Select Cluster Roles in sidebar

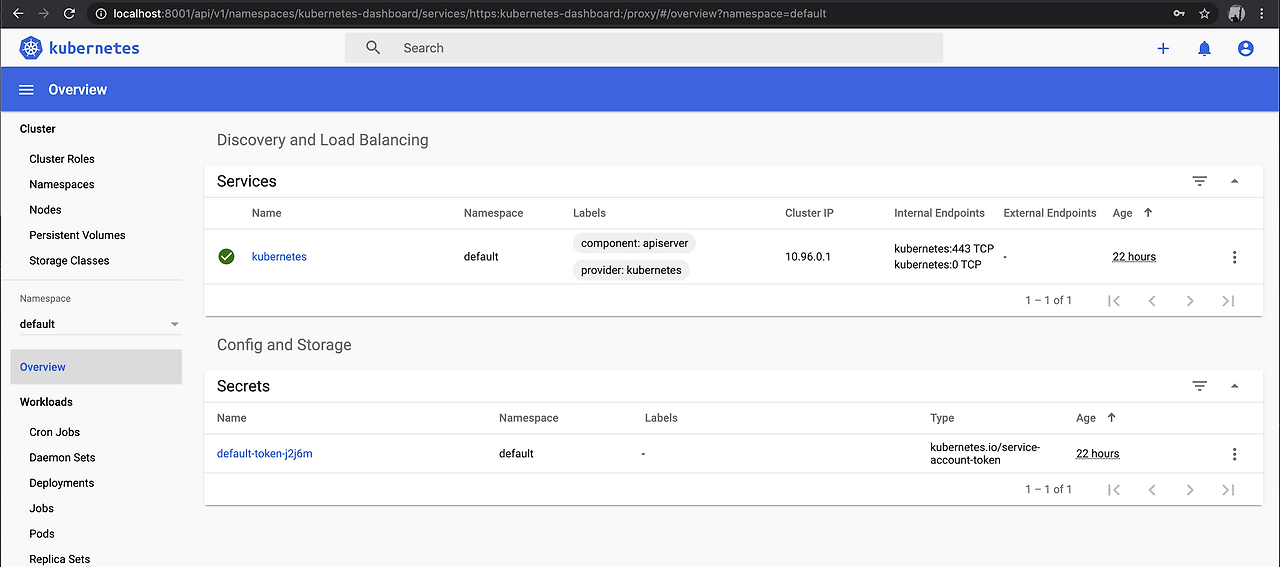tap(62, 159)
